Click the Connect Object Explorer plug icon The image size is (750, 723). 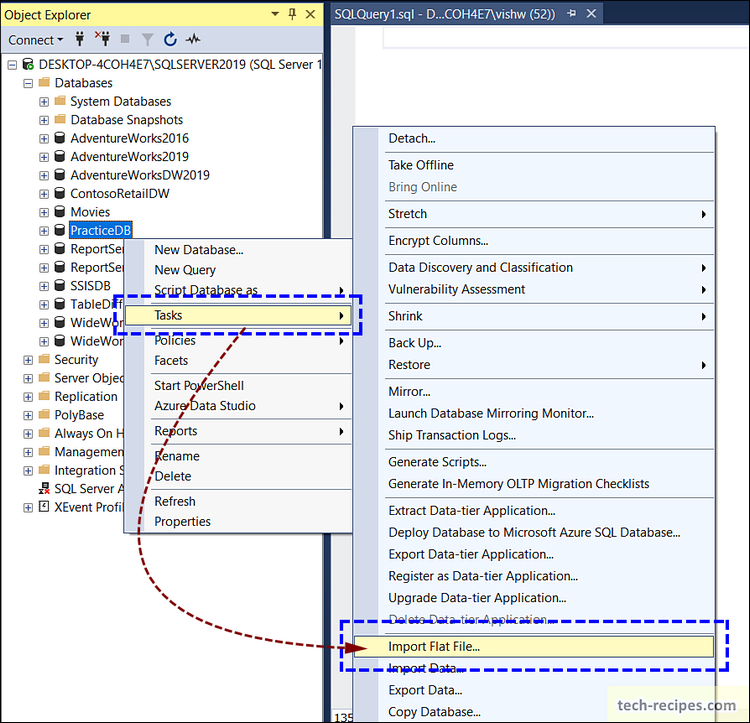(80, 40)
